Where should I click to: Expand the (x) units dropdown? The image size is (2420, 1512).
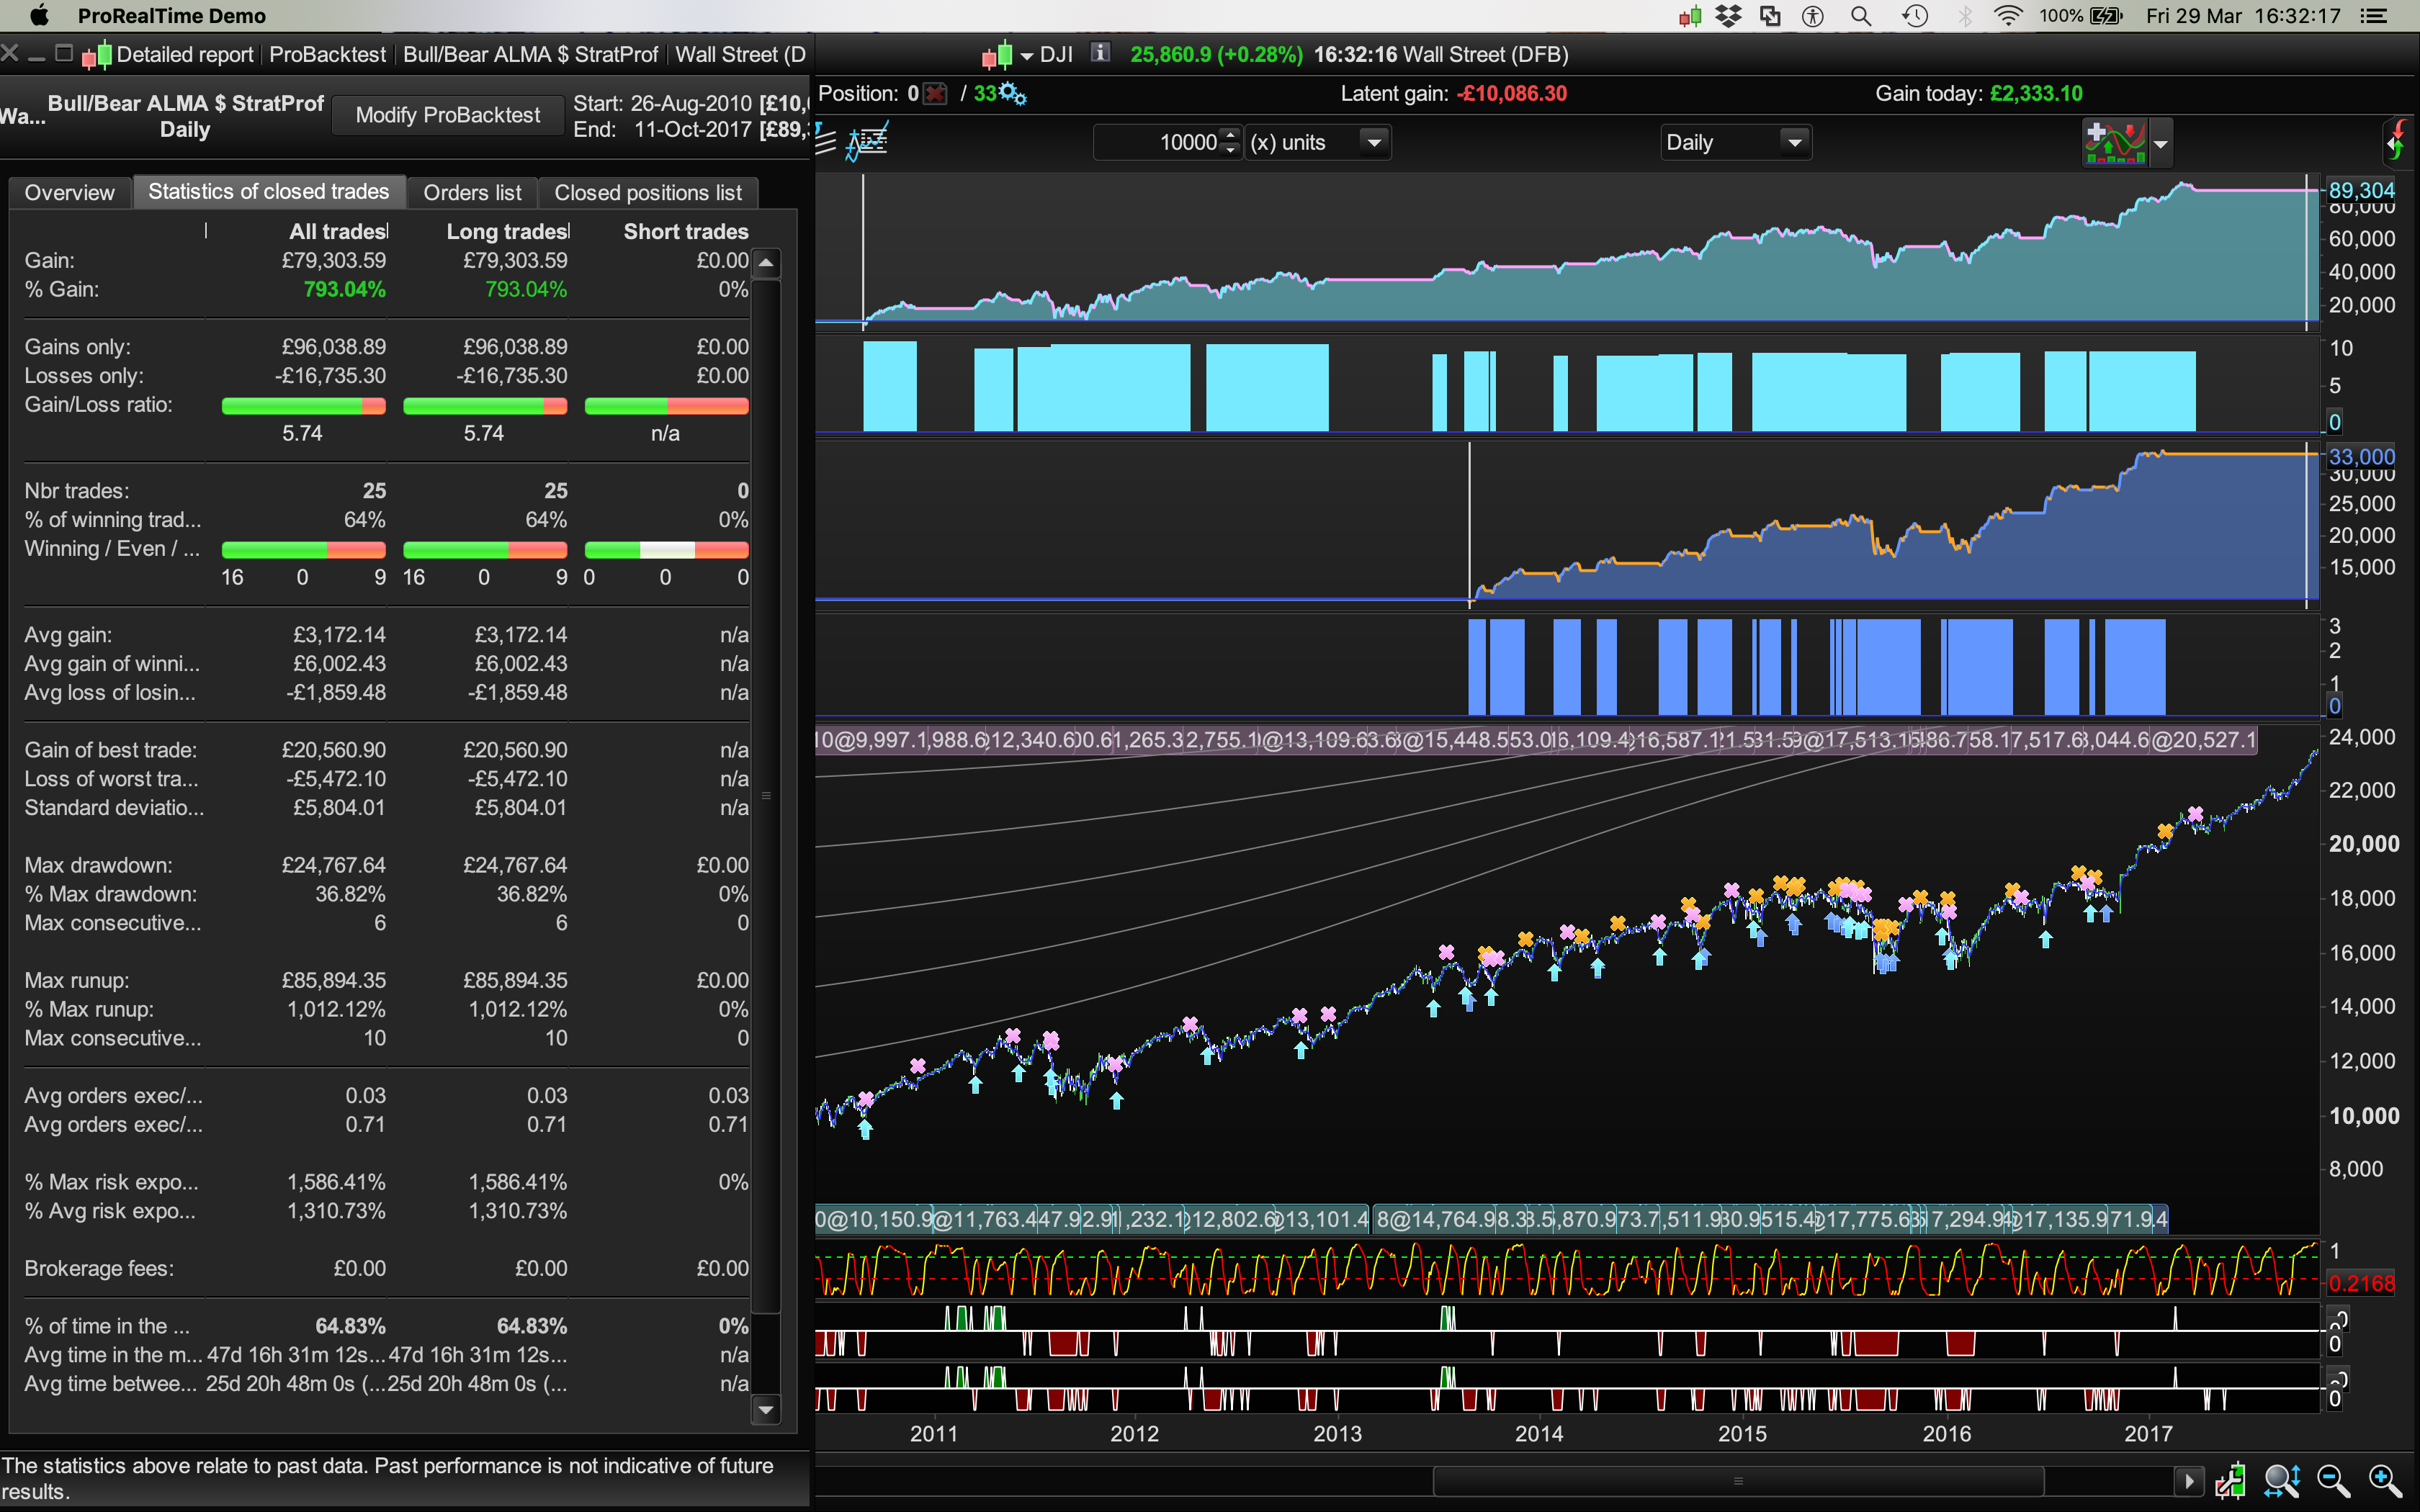point(1374,142)
